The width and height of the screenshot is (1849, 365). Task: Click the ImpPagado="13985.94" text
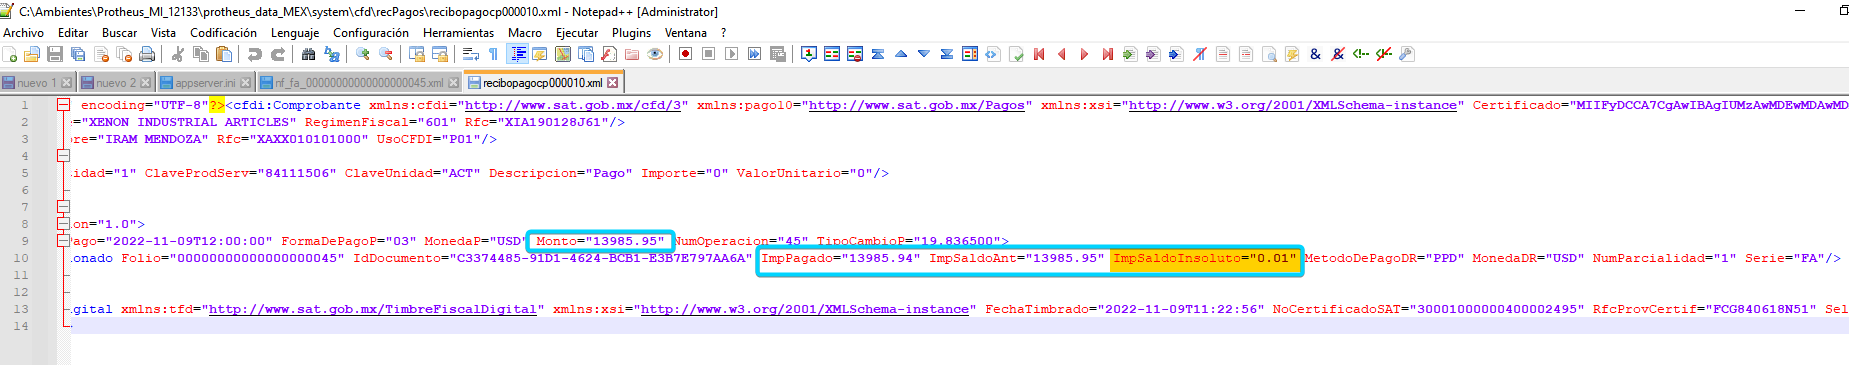841,258
